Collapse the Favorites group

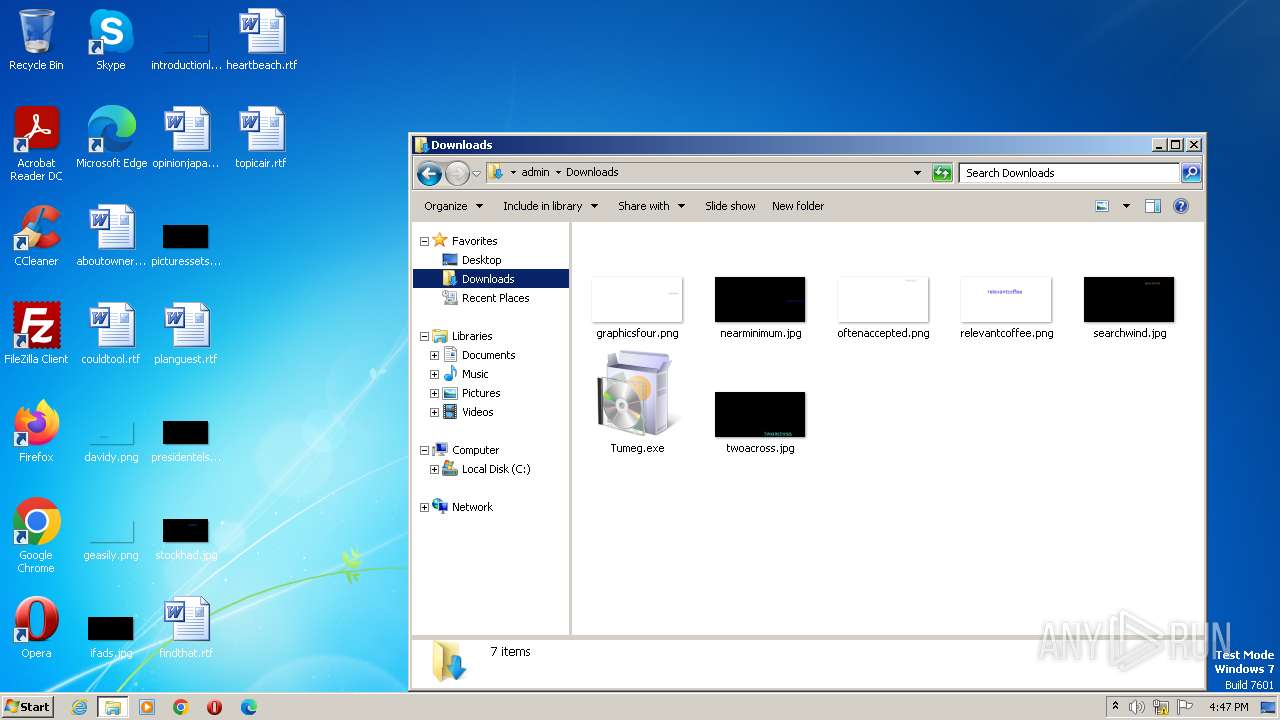424,241
